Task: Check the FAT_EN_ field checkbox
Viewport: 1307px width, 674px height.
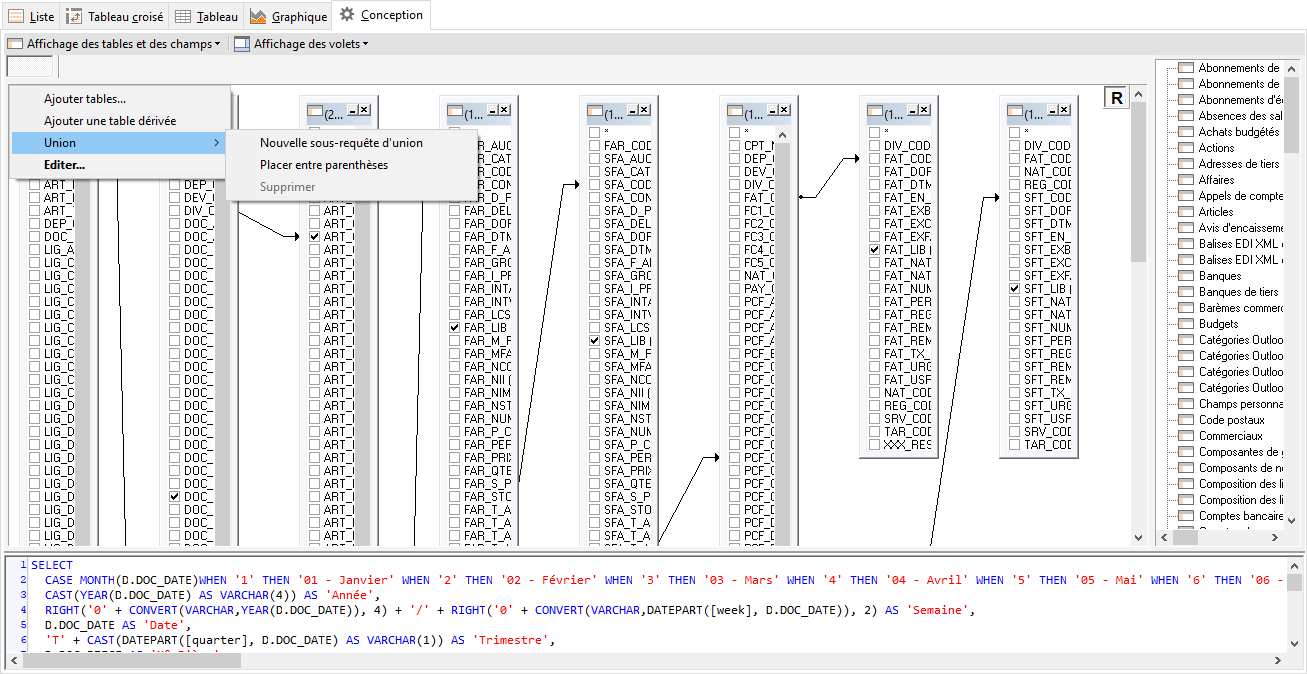Action: pyautogui.click(x=875, y=197)
